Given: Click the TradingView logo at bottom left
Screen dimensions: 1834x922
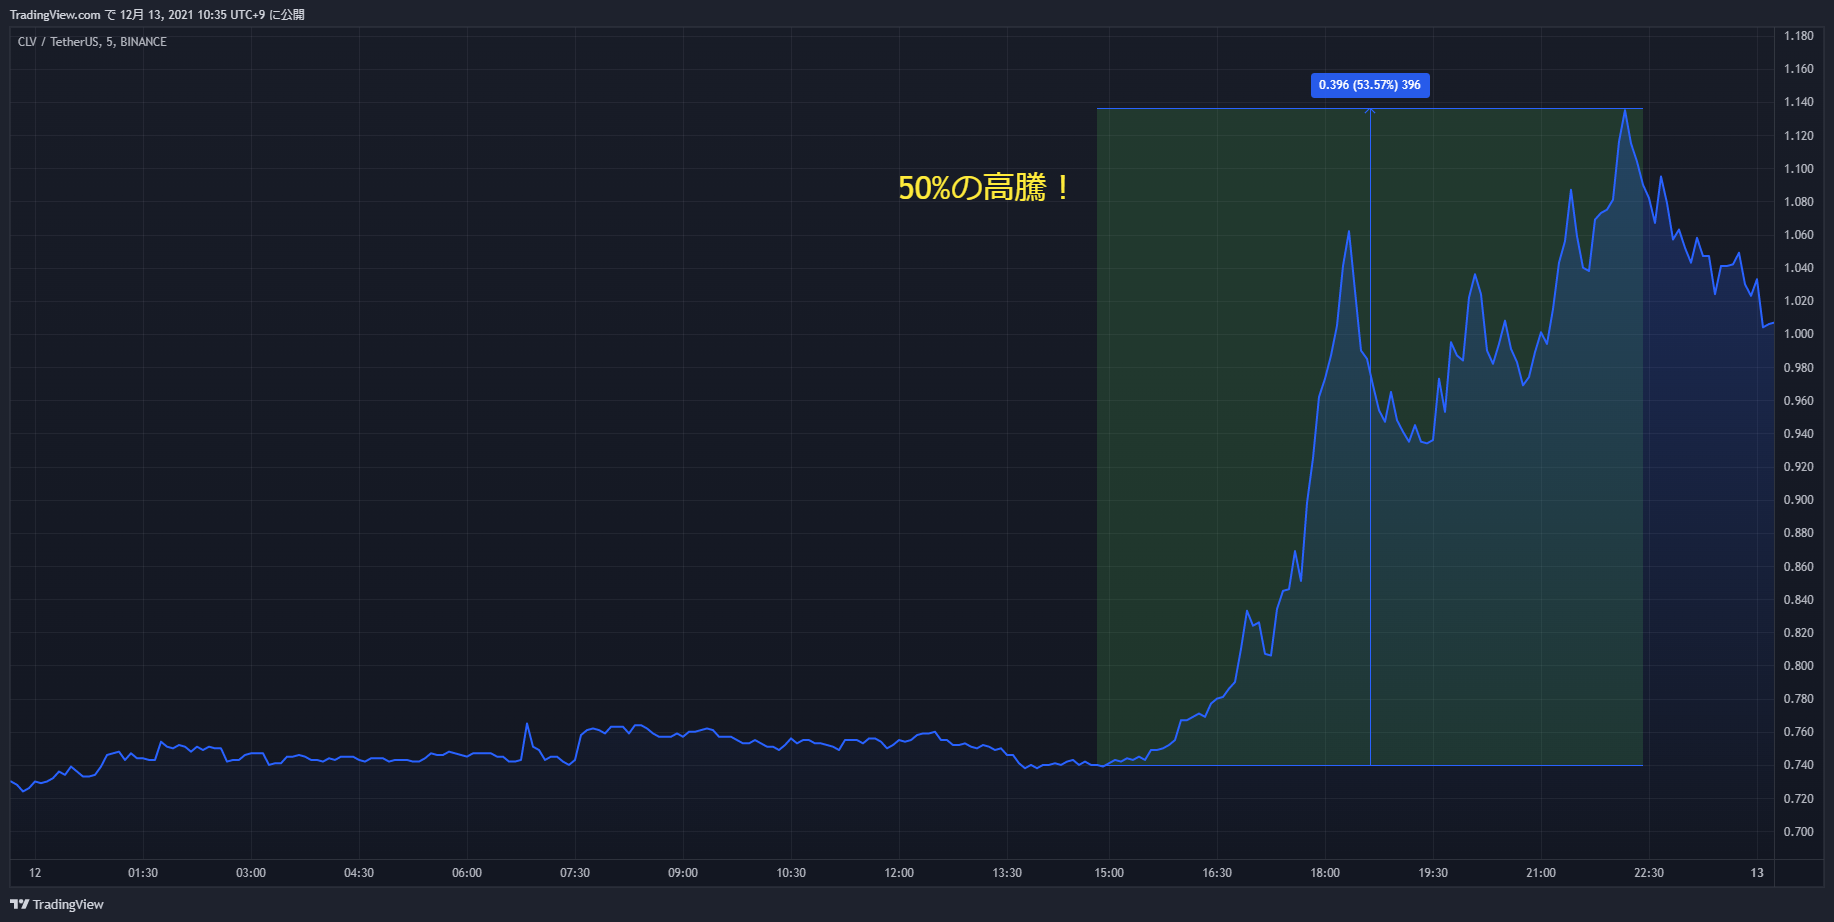Looking at the screenshot, I should pos(57,904).
